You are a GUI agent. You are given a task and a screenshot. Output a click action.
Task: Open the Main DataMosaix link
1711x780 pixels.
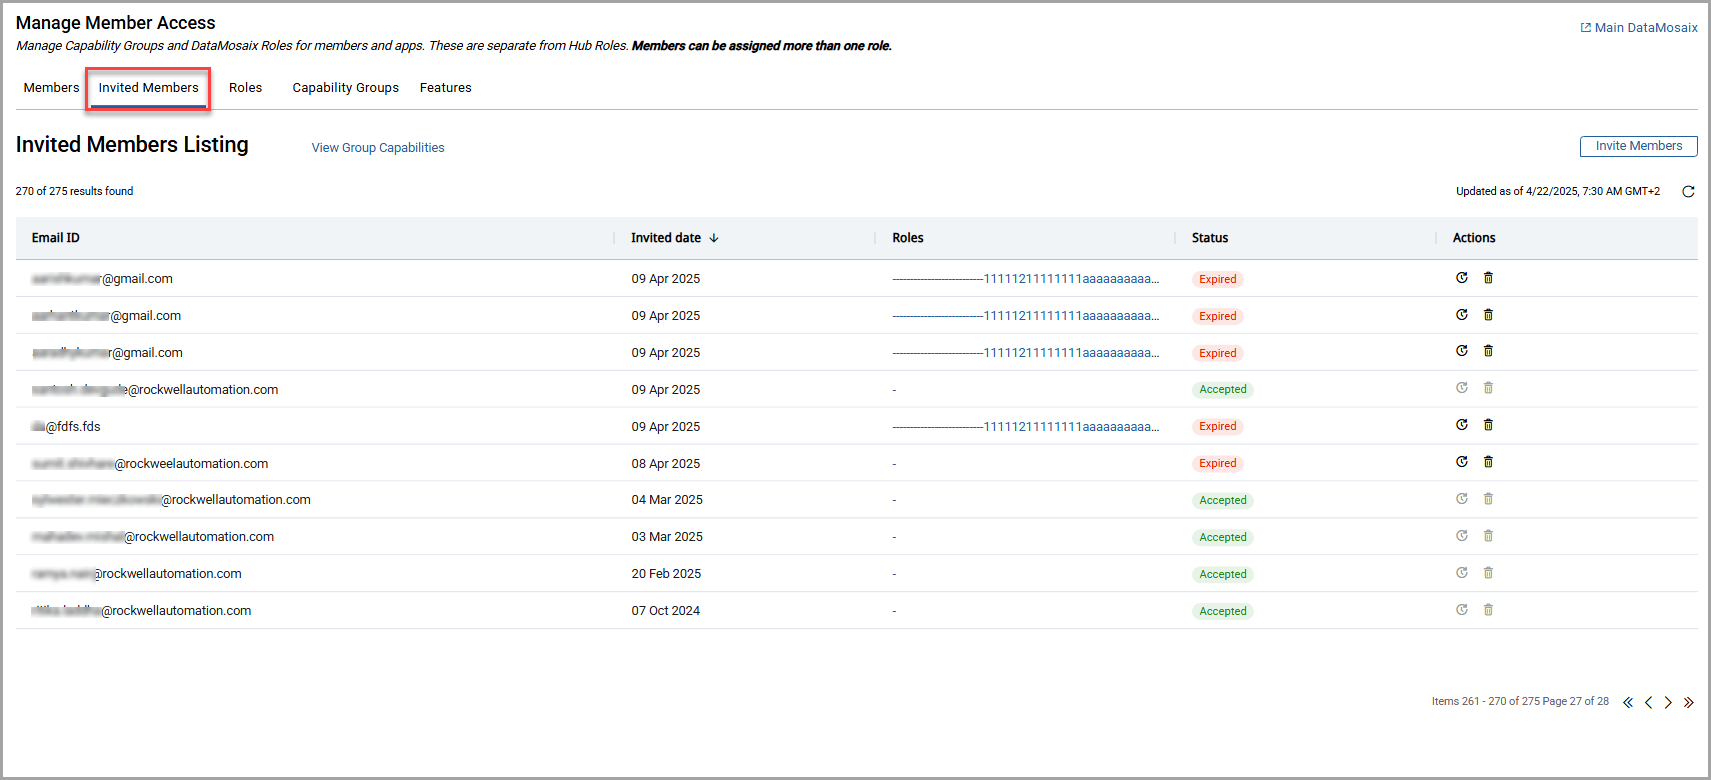1639,28
